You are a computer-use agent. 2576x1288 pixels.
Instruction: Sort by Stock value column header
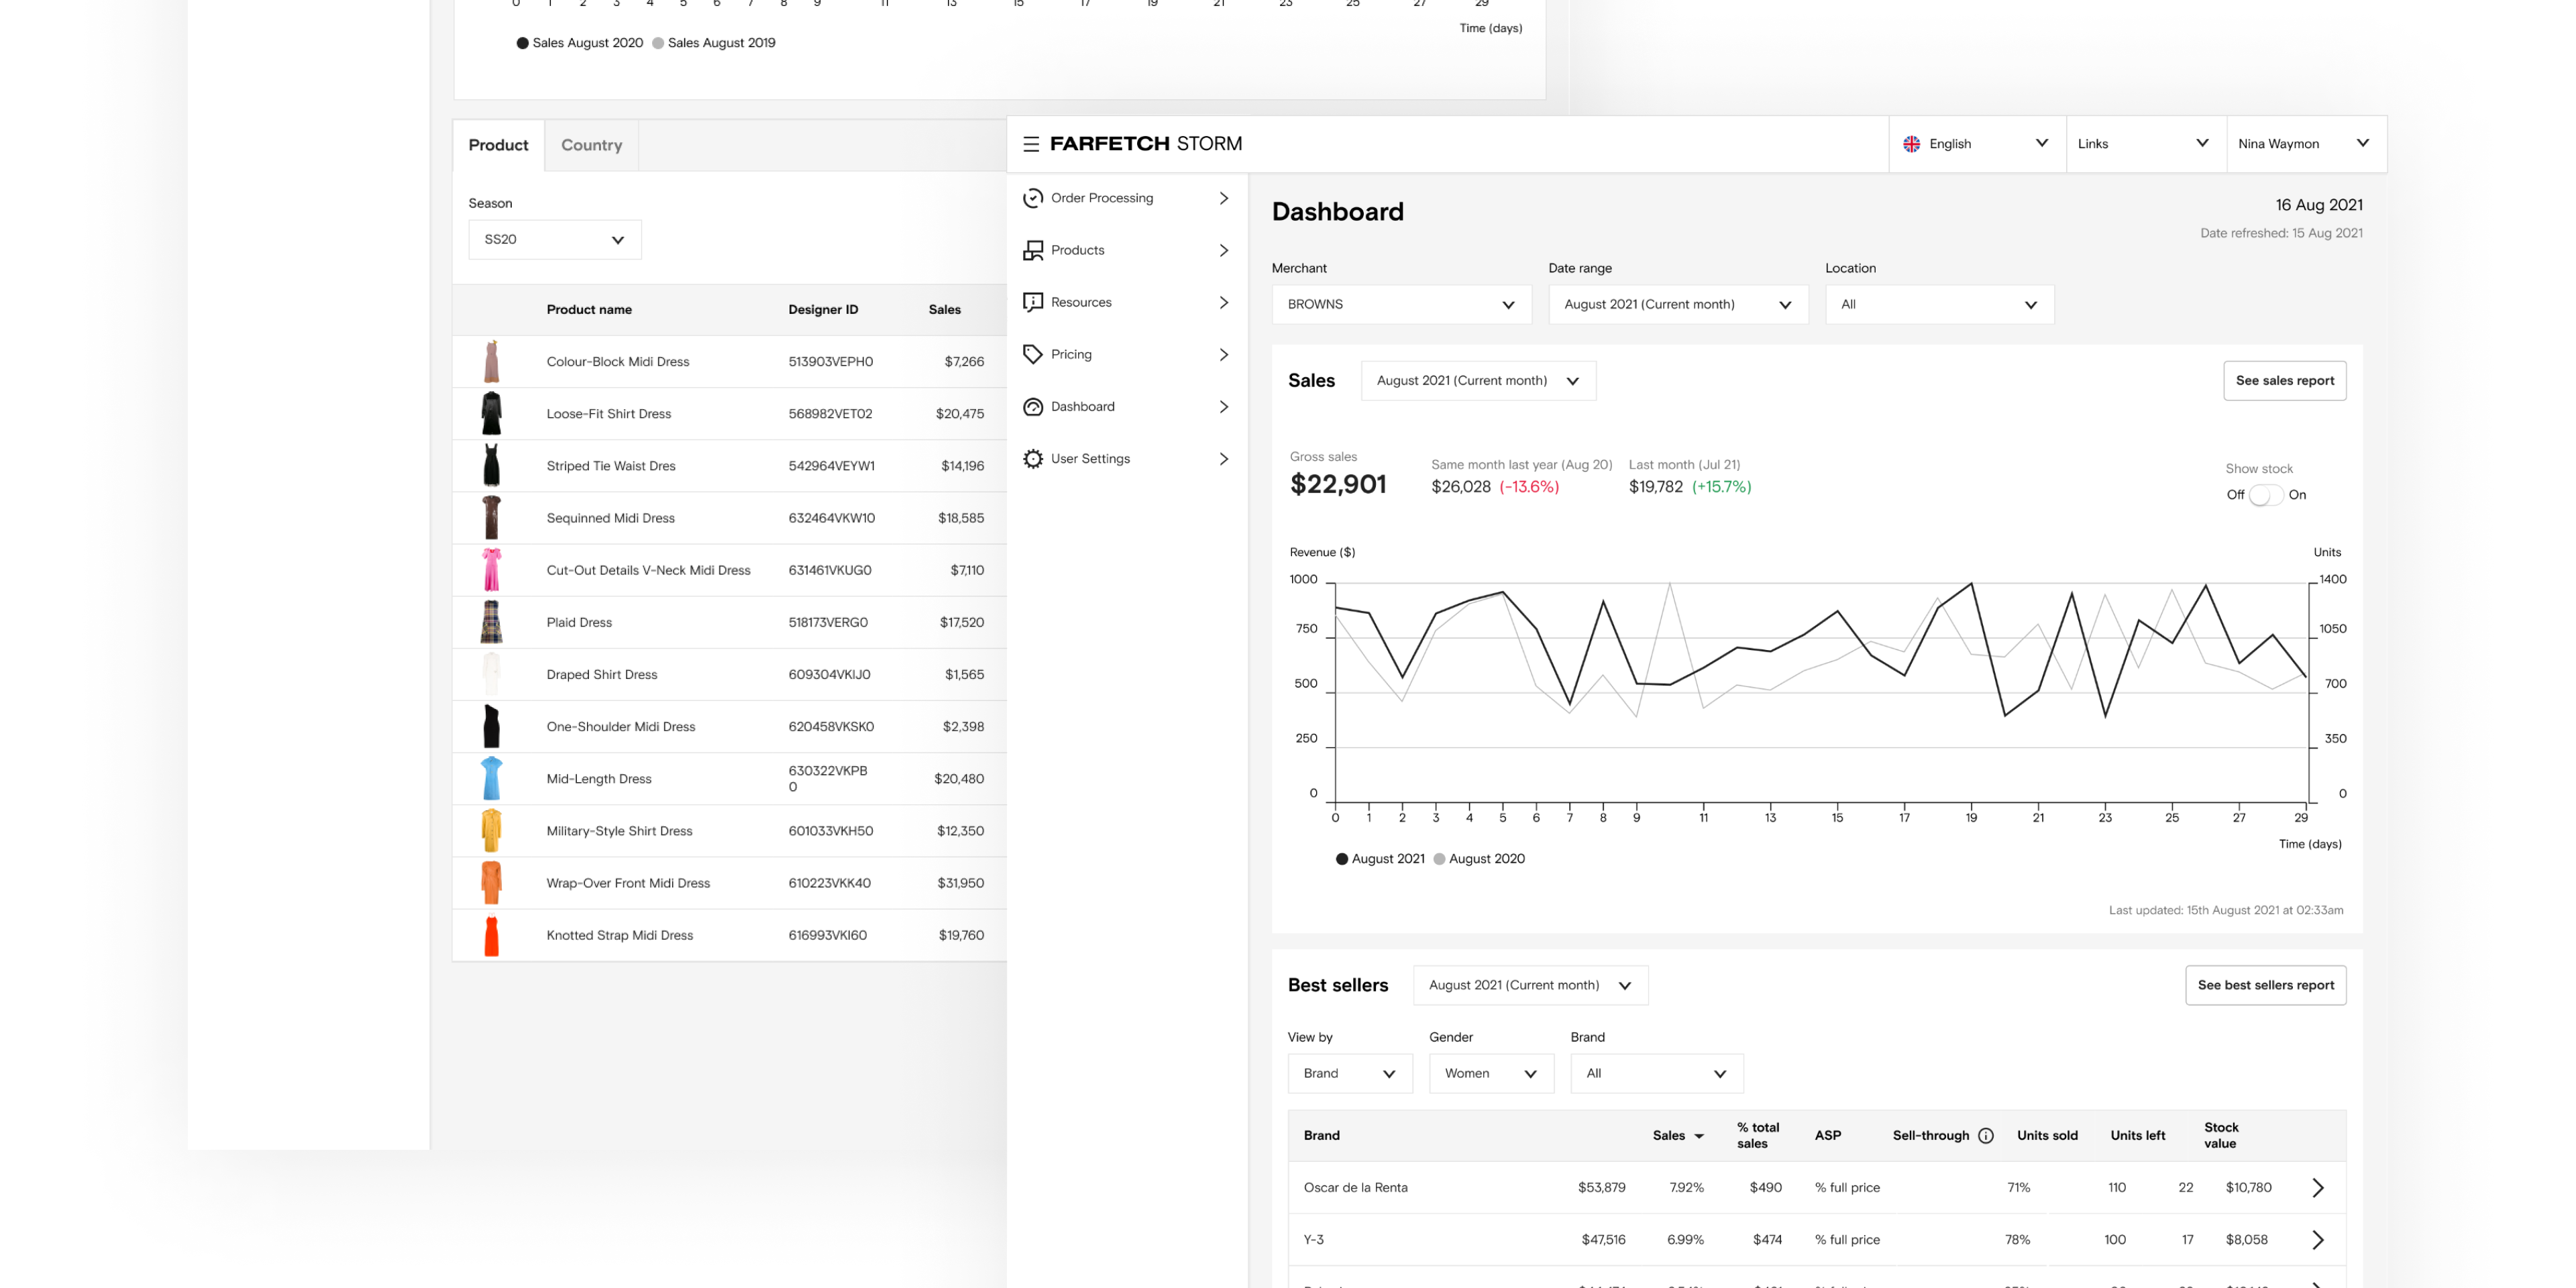click(x=2221, y=1135)
